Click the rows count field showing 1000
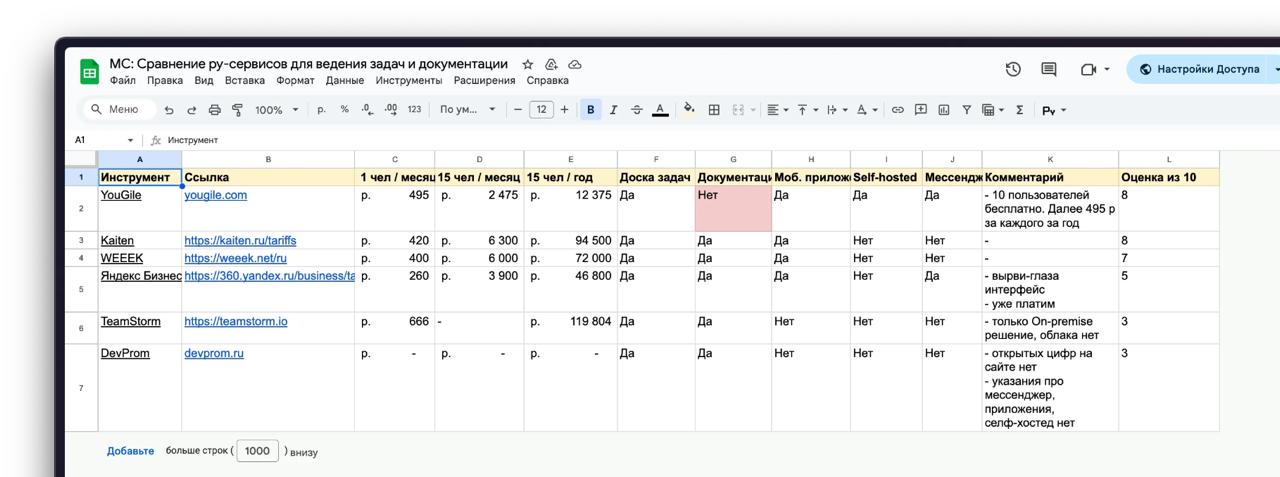Image resolution: width=1280 pixels, height=477 pixels. (257, 451)
